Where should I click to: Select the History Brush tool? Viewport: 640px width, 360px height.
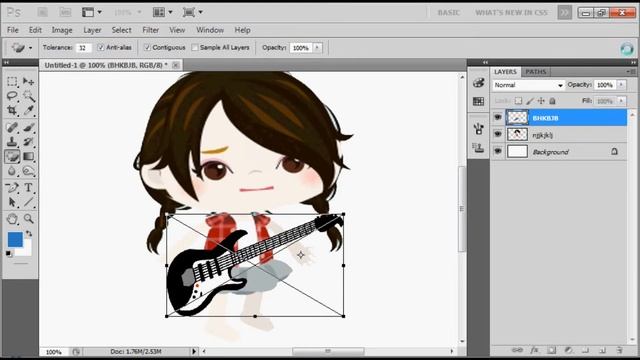(28, 142)
